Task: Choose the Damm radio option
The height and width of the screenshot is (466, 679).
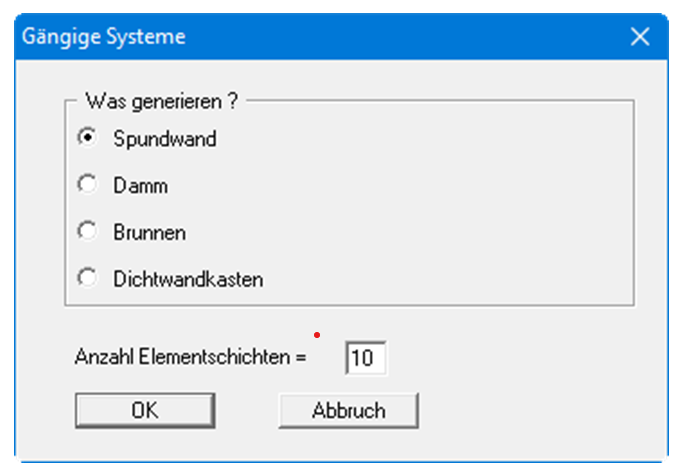Action: pos(88,185)
